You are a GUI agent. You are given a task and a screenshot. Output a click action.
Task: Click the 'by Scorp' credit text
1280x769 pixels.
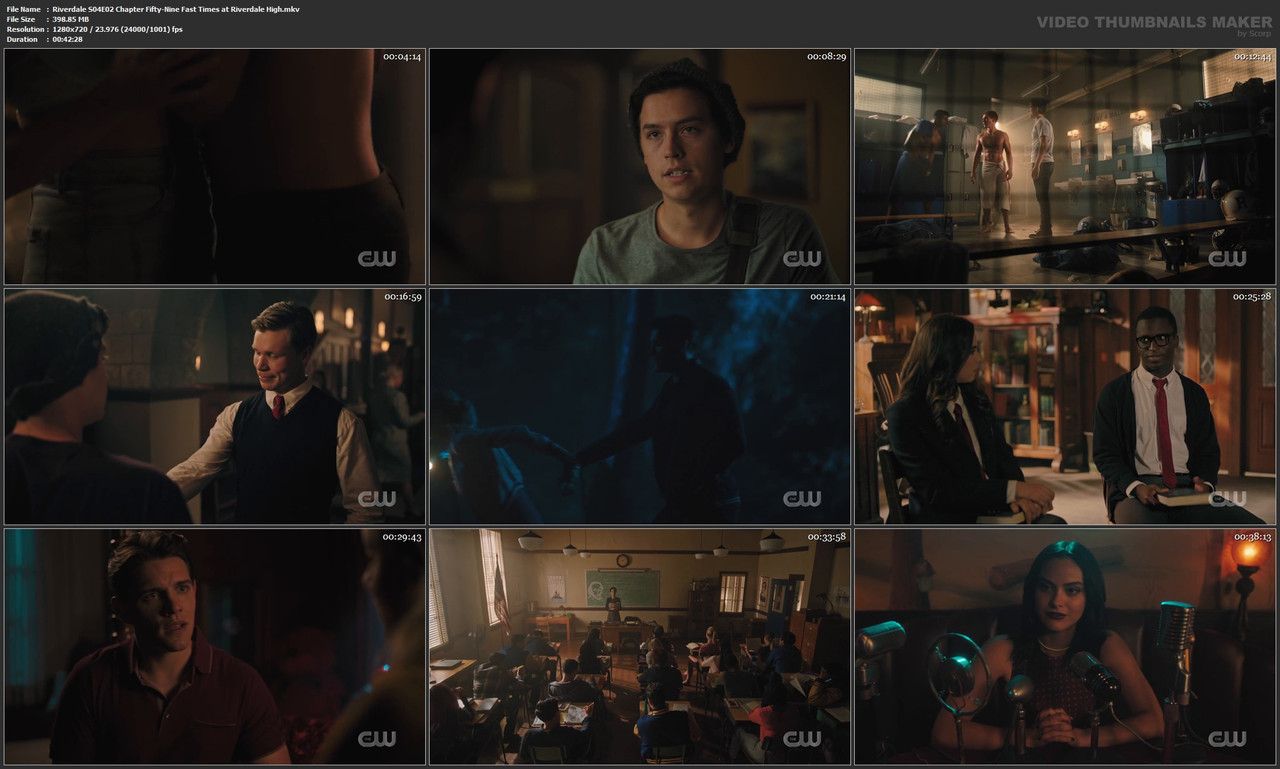tap(1255, 33)
